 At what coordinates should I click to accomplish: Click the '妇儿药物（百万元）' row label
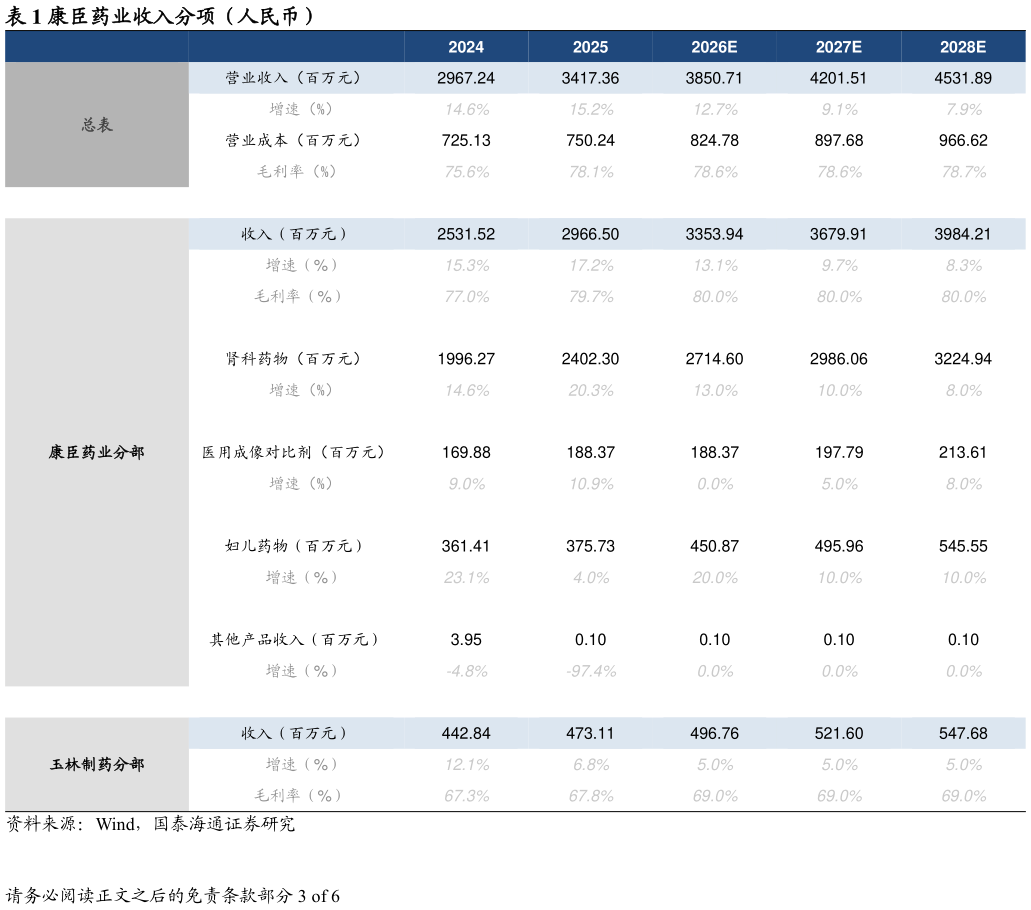point(293,546)
